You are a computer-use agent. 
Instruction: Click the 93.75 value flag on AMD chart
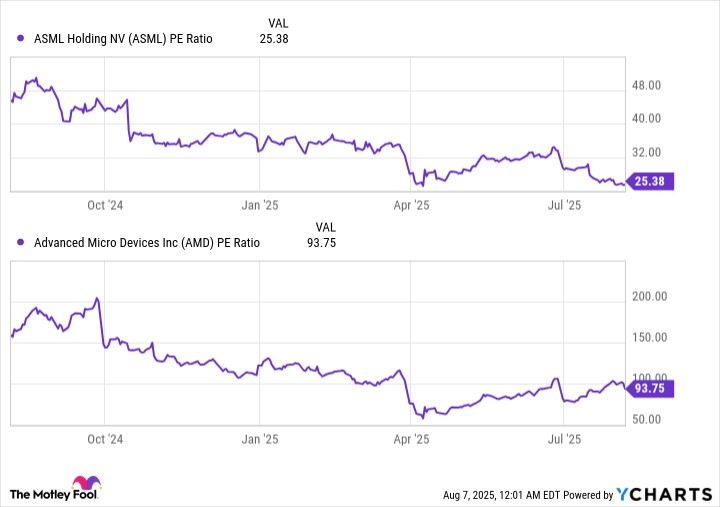[655, 389]
